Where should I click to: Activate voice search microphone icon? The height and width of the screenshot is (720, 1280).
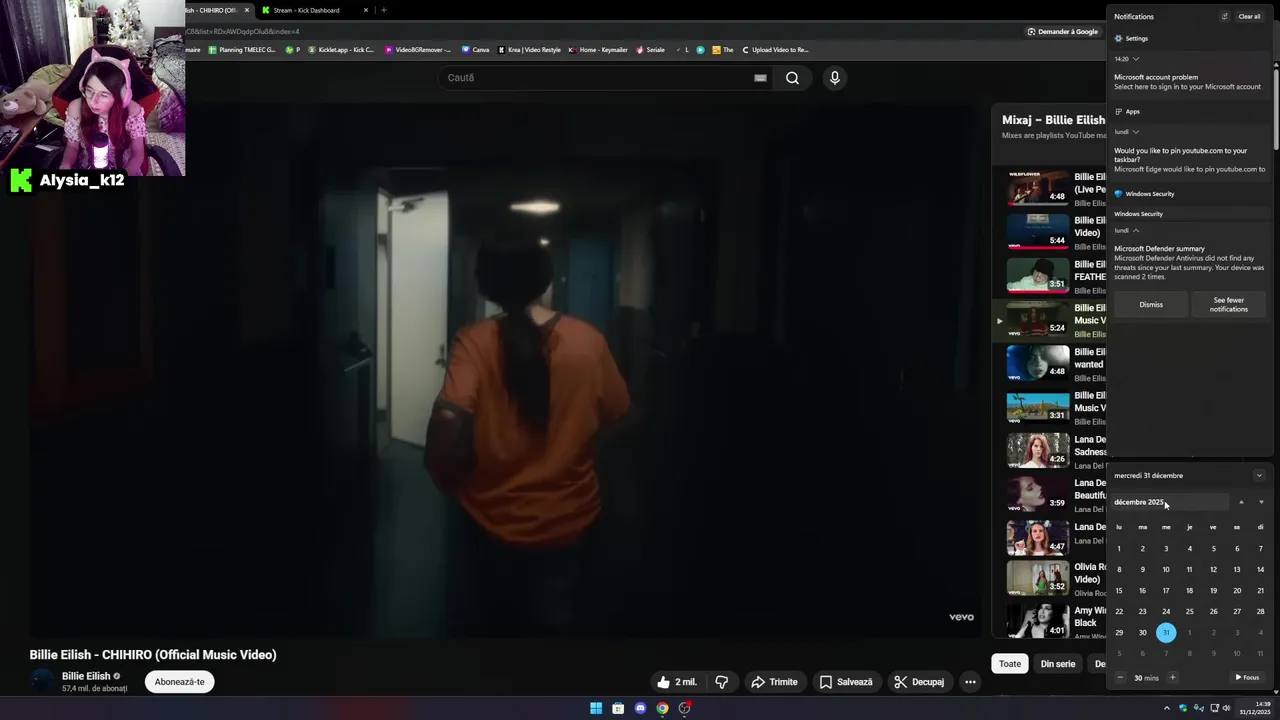[834, 78]
